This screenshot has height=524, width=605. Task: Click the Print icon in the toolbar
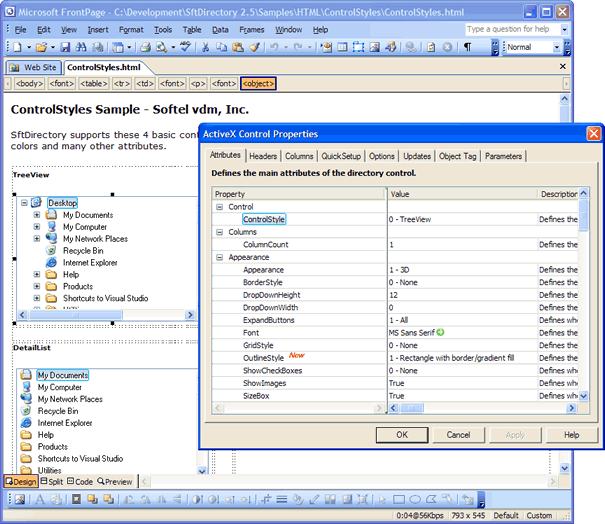(x=145, y=47)
